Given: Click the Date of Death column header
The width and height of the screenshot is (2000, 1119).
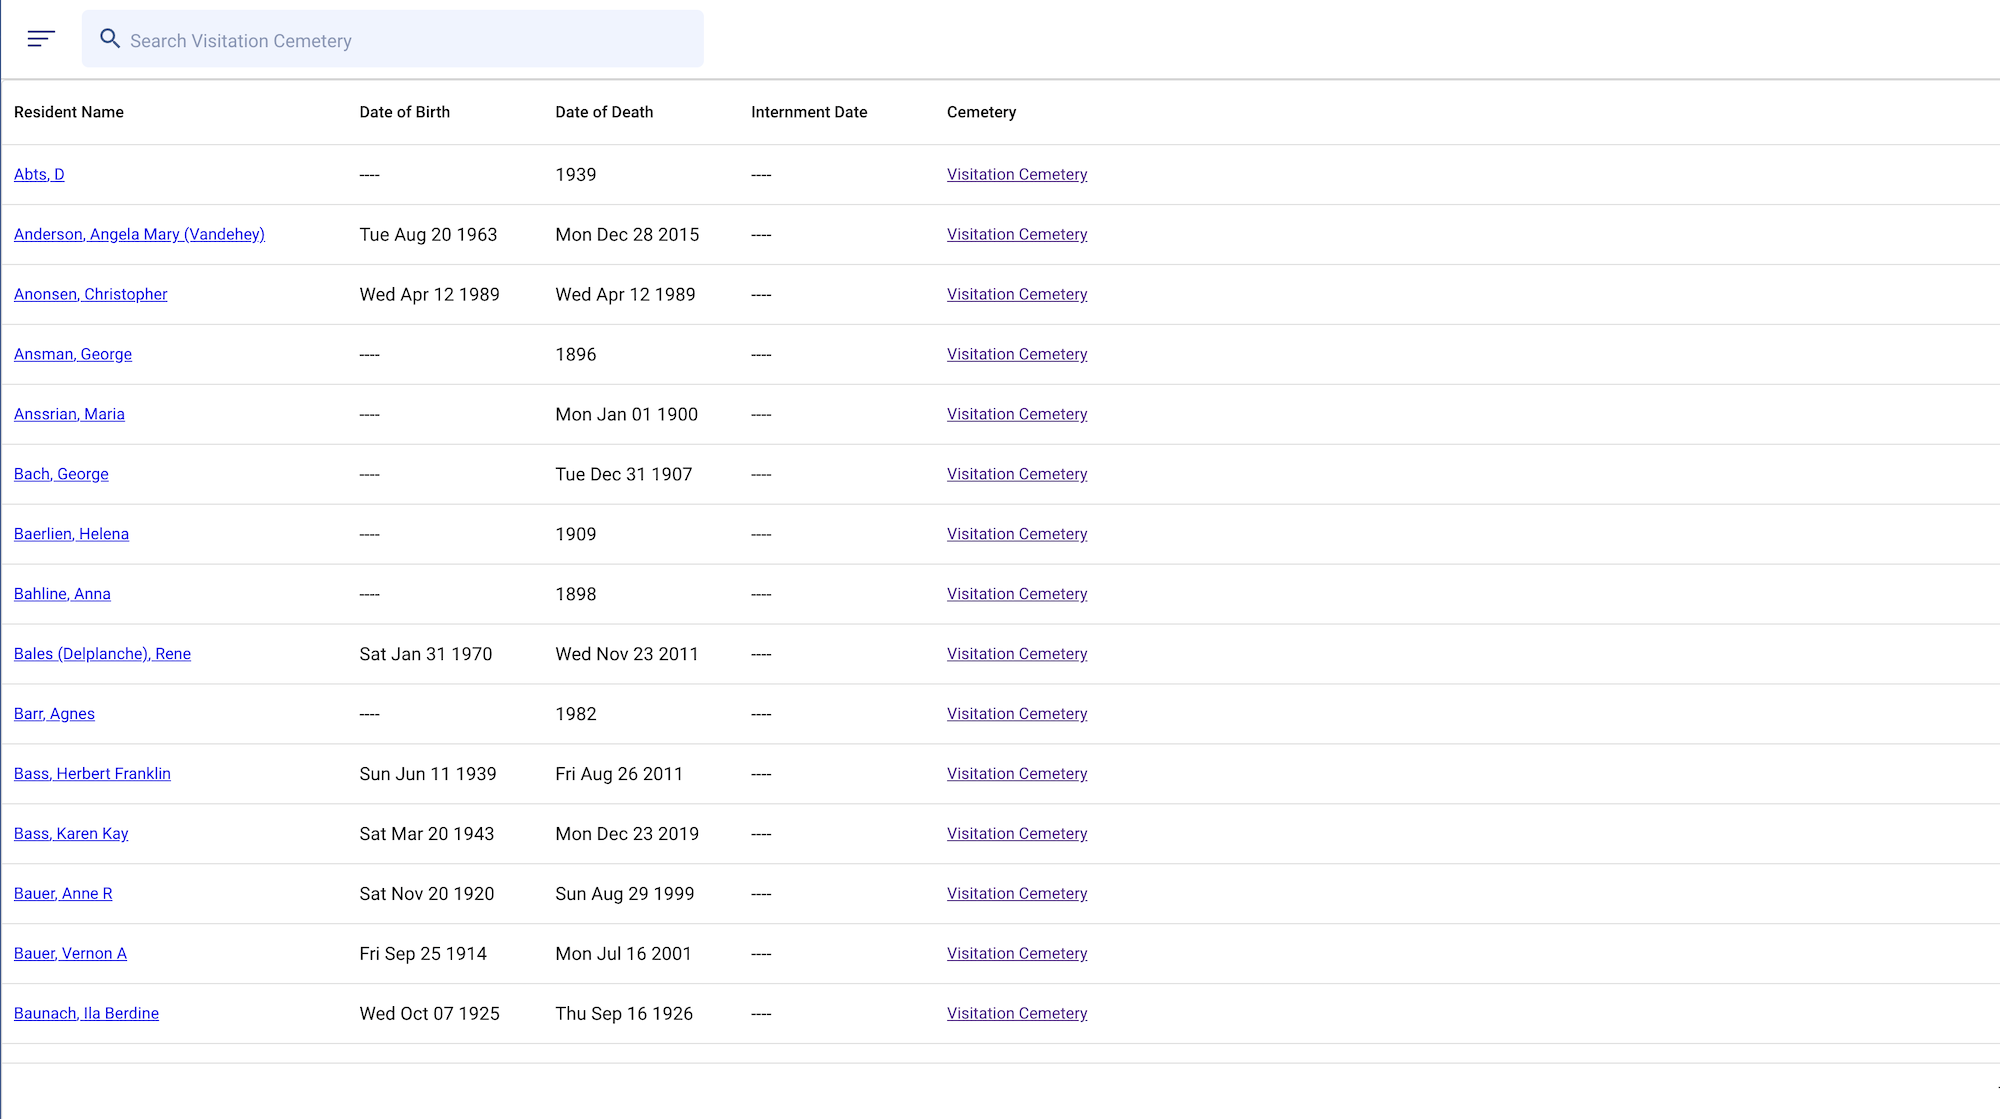Looking at the screenshot, I should (x=604, y=112).
